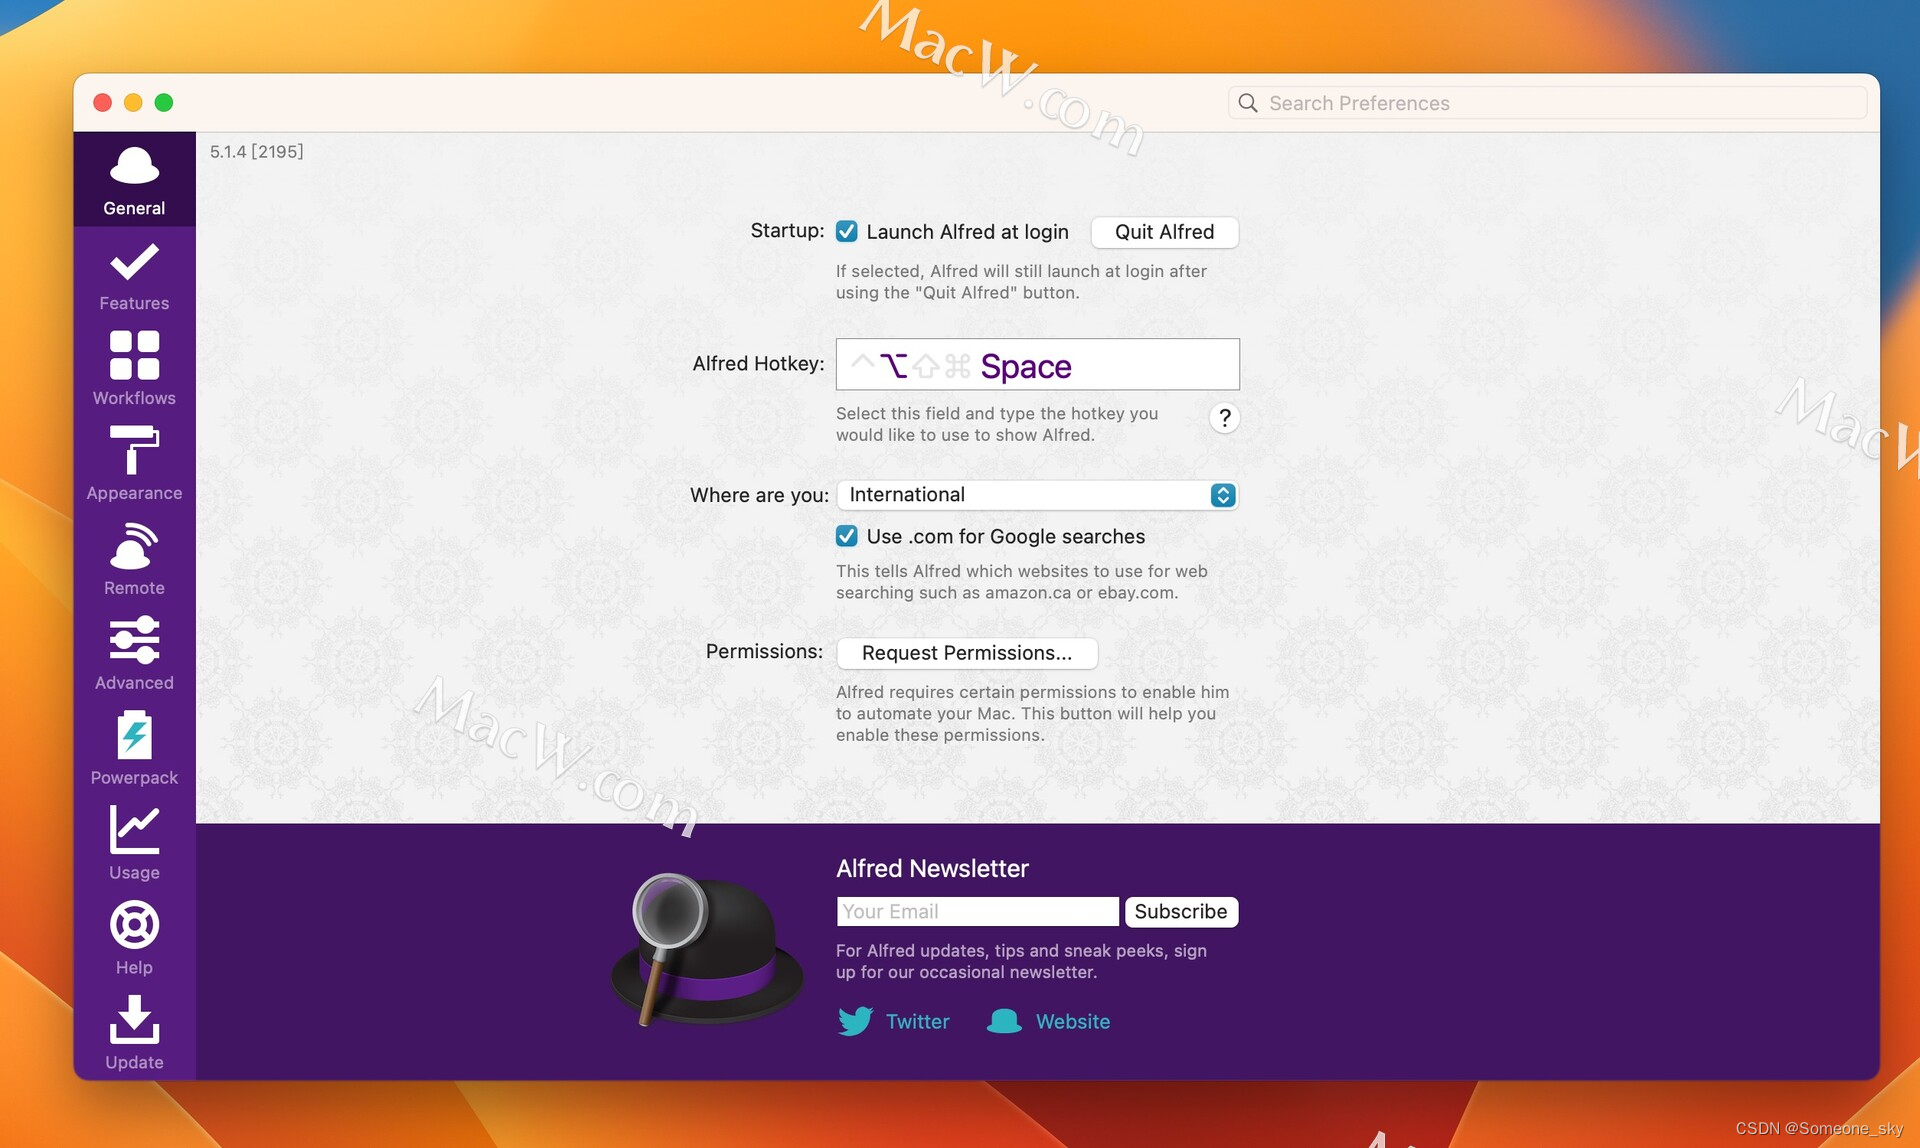This screenshot has height=1148, width=1920.
Task: Click the Quit Alfred button
Action: pos(1164,231)
